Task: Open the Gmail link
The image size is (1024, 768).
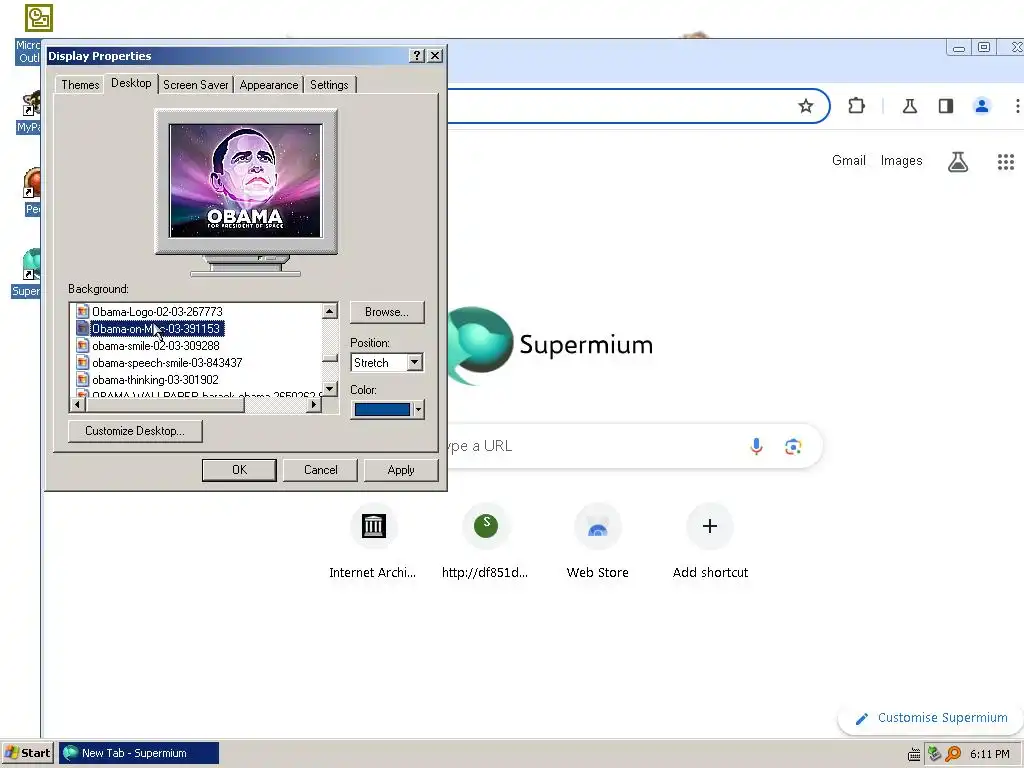Action: coord(848,161)
